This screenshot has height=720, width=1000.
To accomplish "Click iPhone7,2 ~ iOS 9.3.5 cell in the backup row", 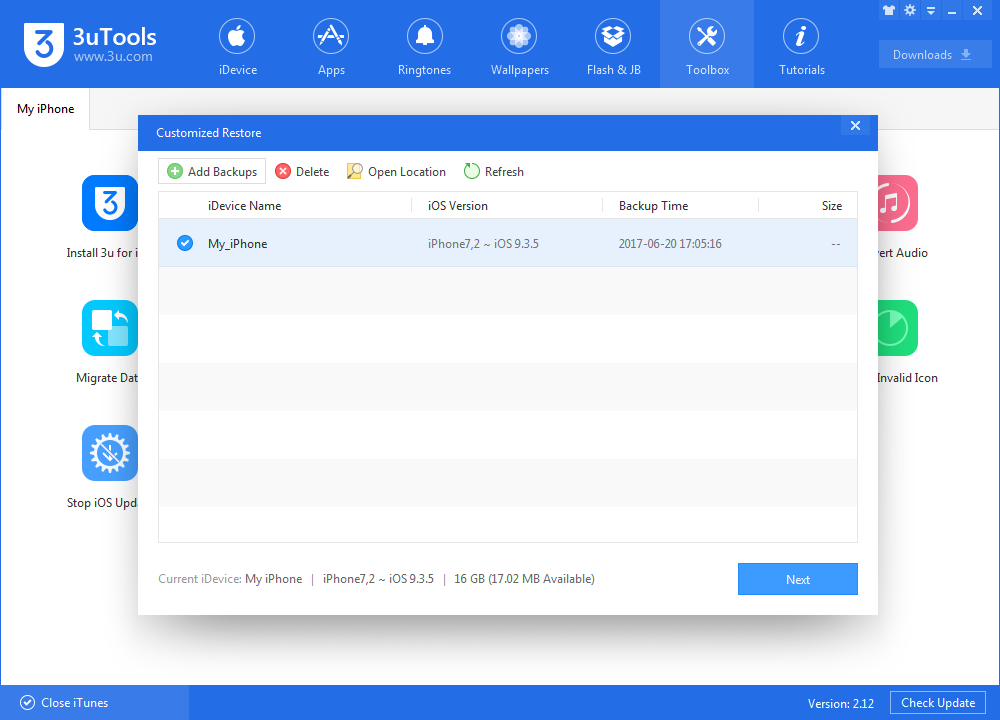I will click(x=483, y=244).
